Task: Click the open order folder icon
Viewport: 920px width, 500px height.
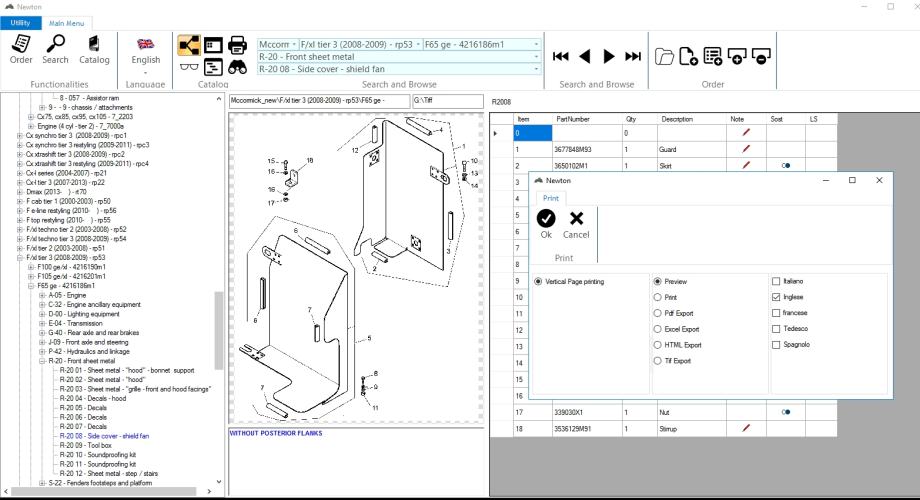Action: pos(663,56)
